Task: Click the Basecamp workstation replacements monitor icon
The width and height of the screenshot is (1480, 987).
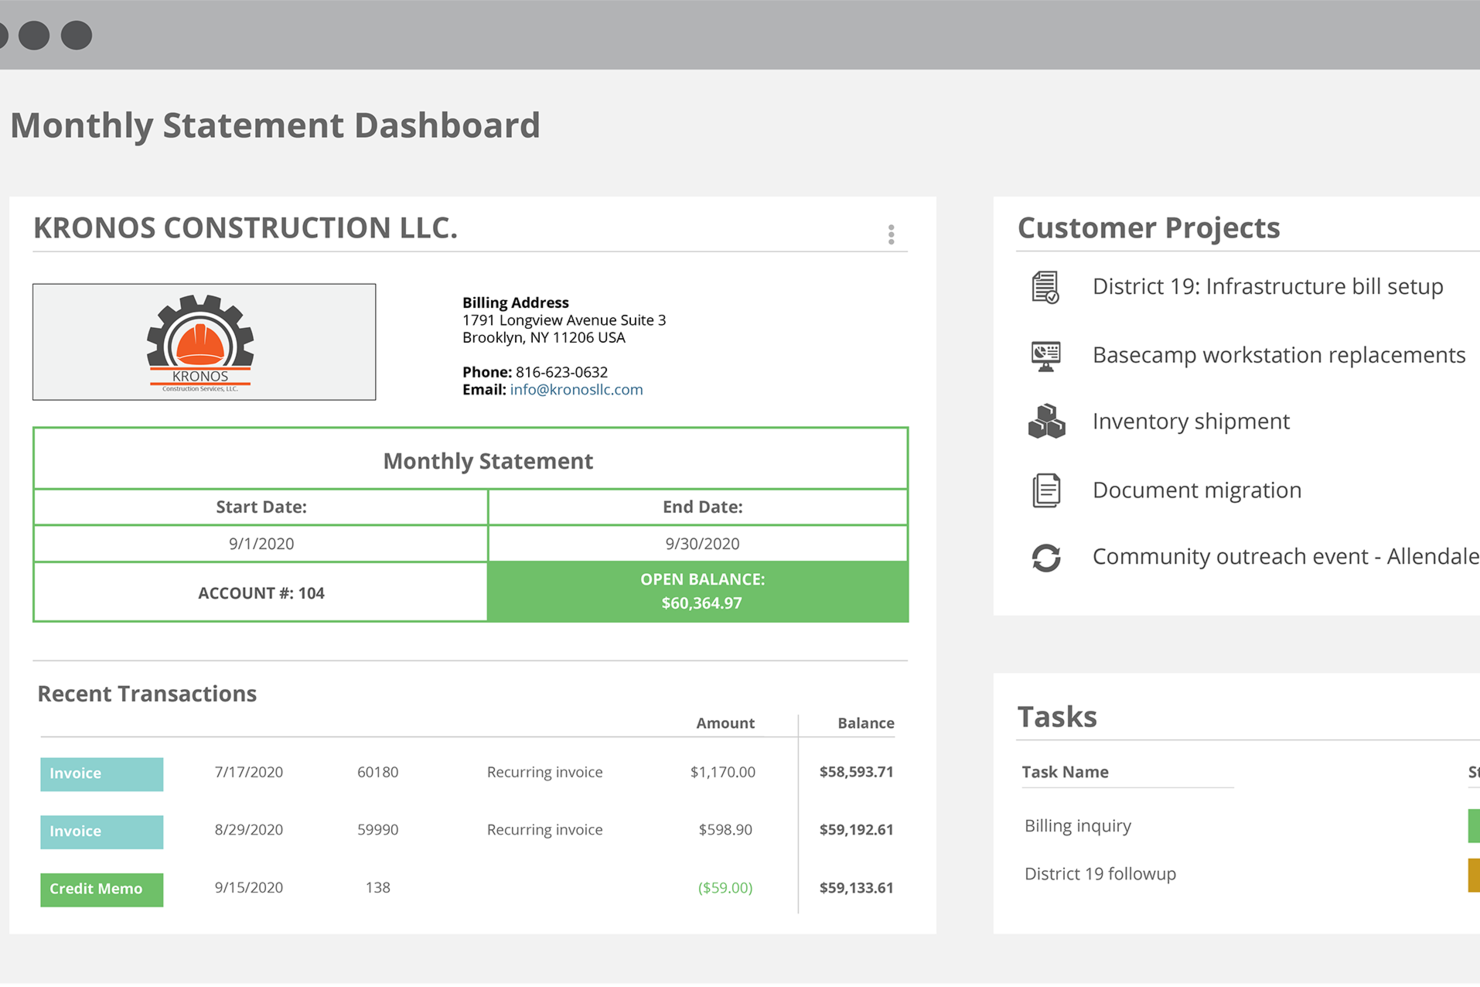Action: tap(1045, 355)
